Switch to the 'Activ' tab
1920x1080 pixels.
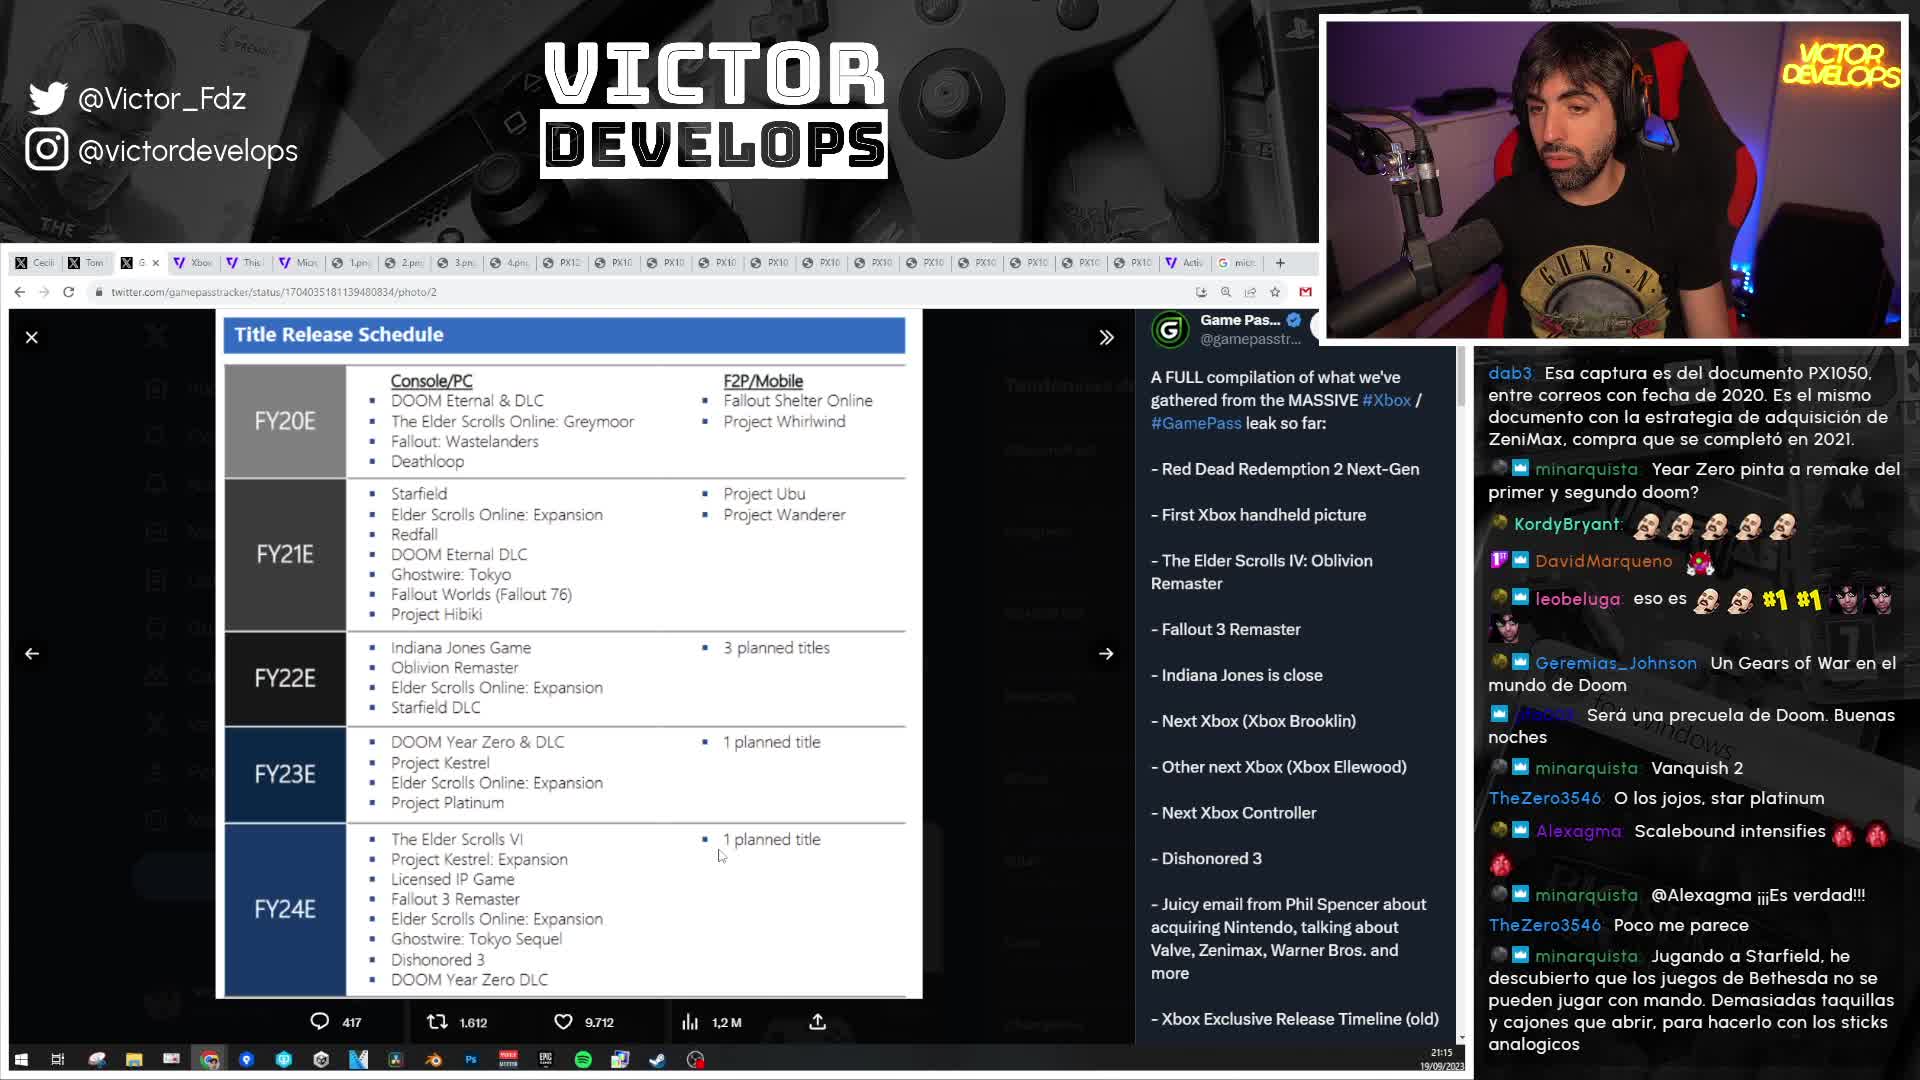click(1185, 263)
